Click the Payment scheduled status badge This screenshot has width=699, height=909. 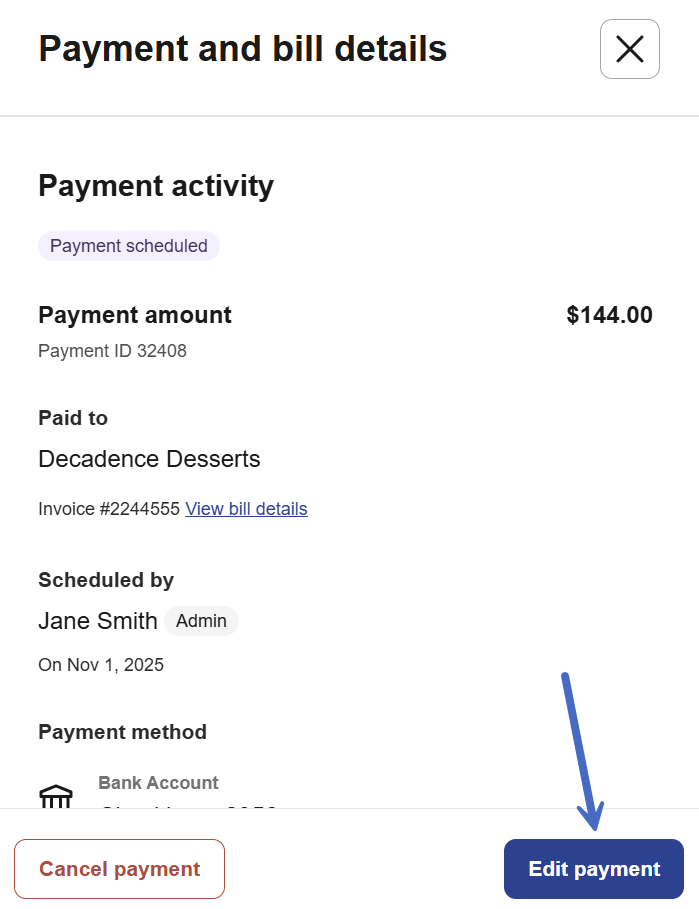coord(129,246)
